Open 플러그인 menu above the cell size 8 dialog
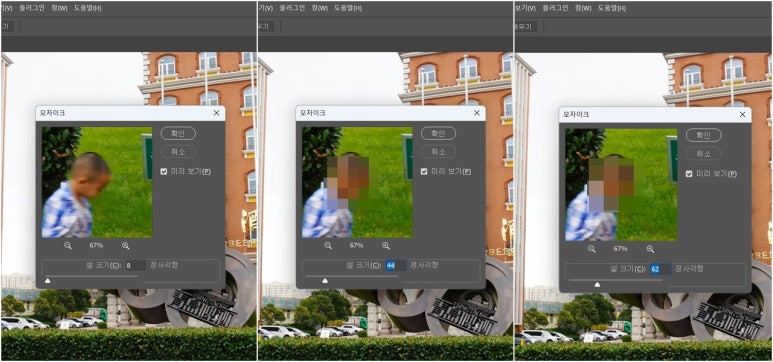773x362 pixels. coord(32,8)
